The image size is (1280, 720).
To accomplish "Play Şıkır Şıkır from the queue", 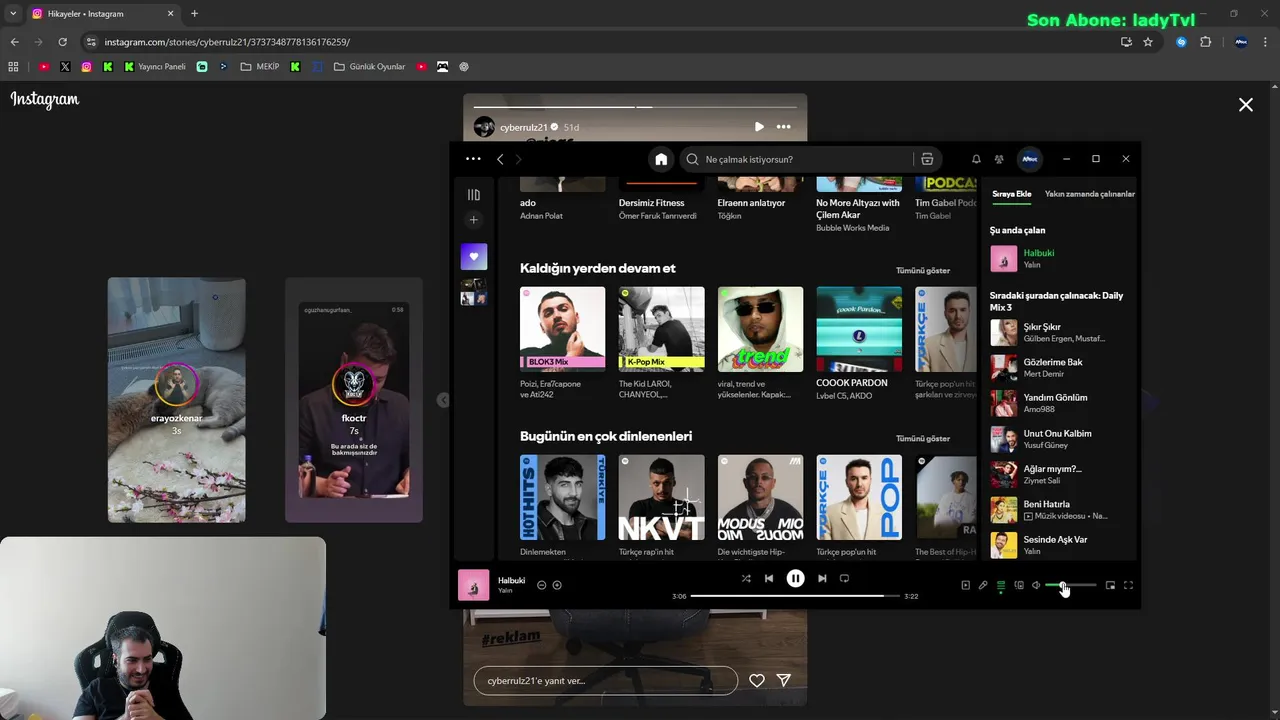I will [x=1058, y=332].
